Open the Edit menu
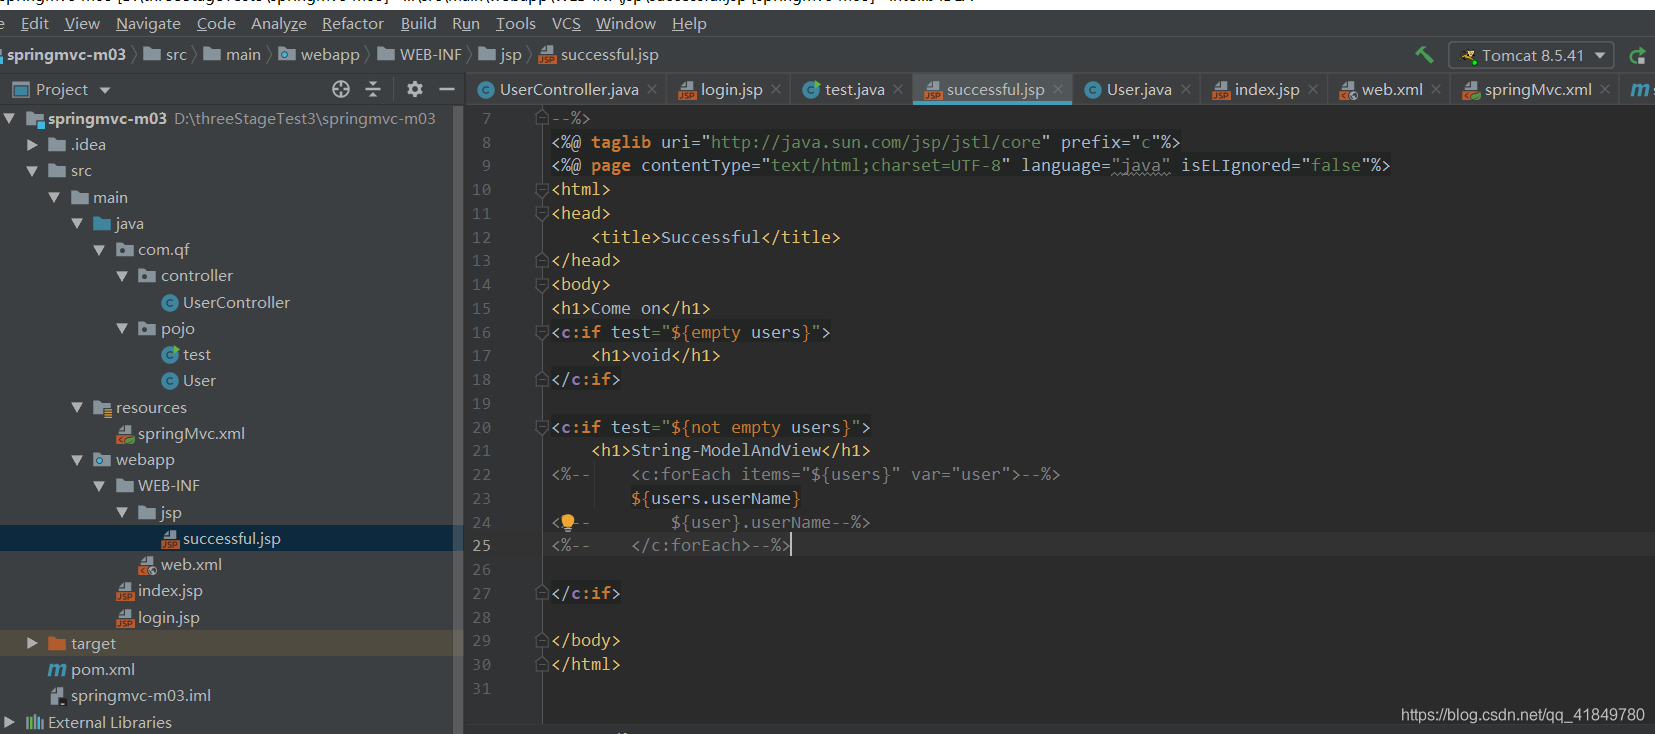 34,23
